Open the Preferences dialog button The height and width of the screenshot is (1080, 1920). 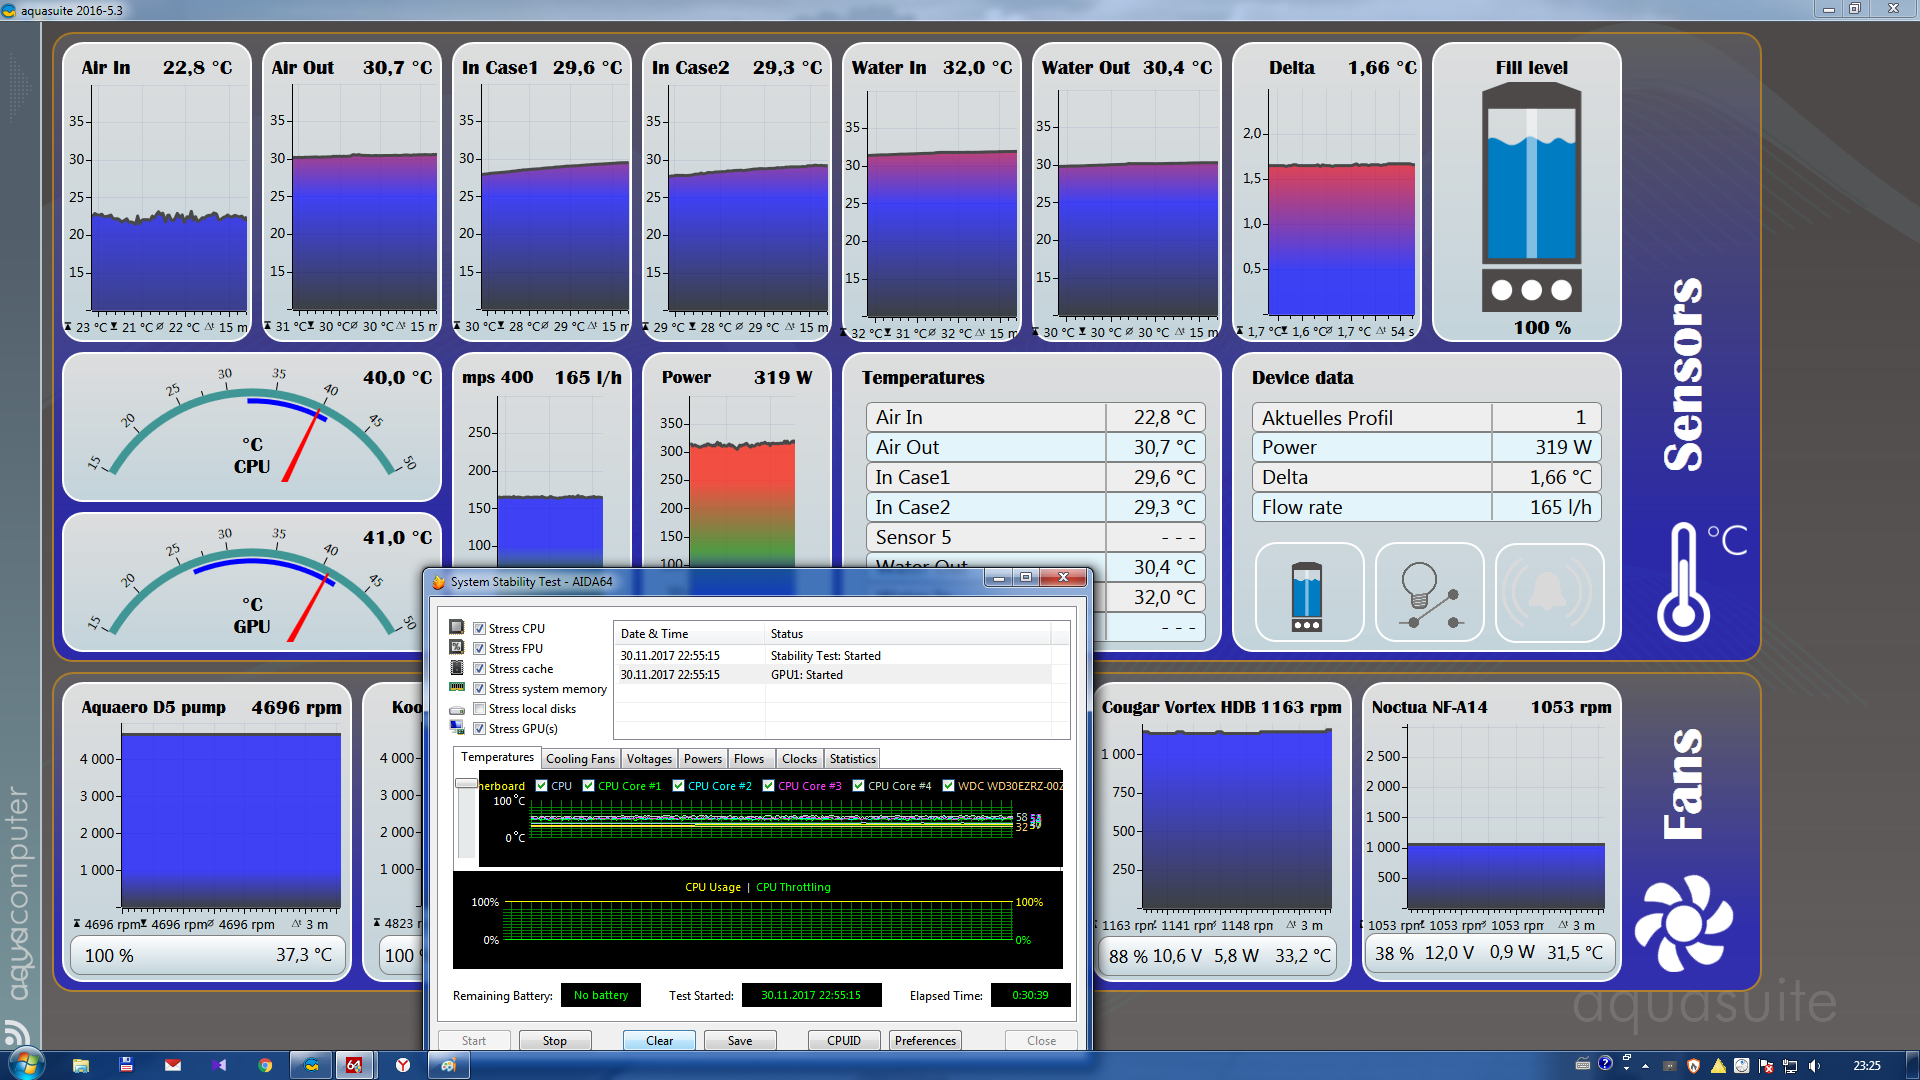pyautogui.click(x=925, y=1041)
